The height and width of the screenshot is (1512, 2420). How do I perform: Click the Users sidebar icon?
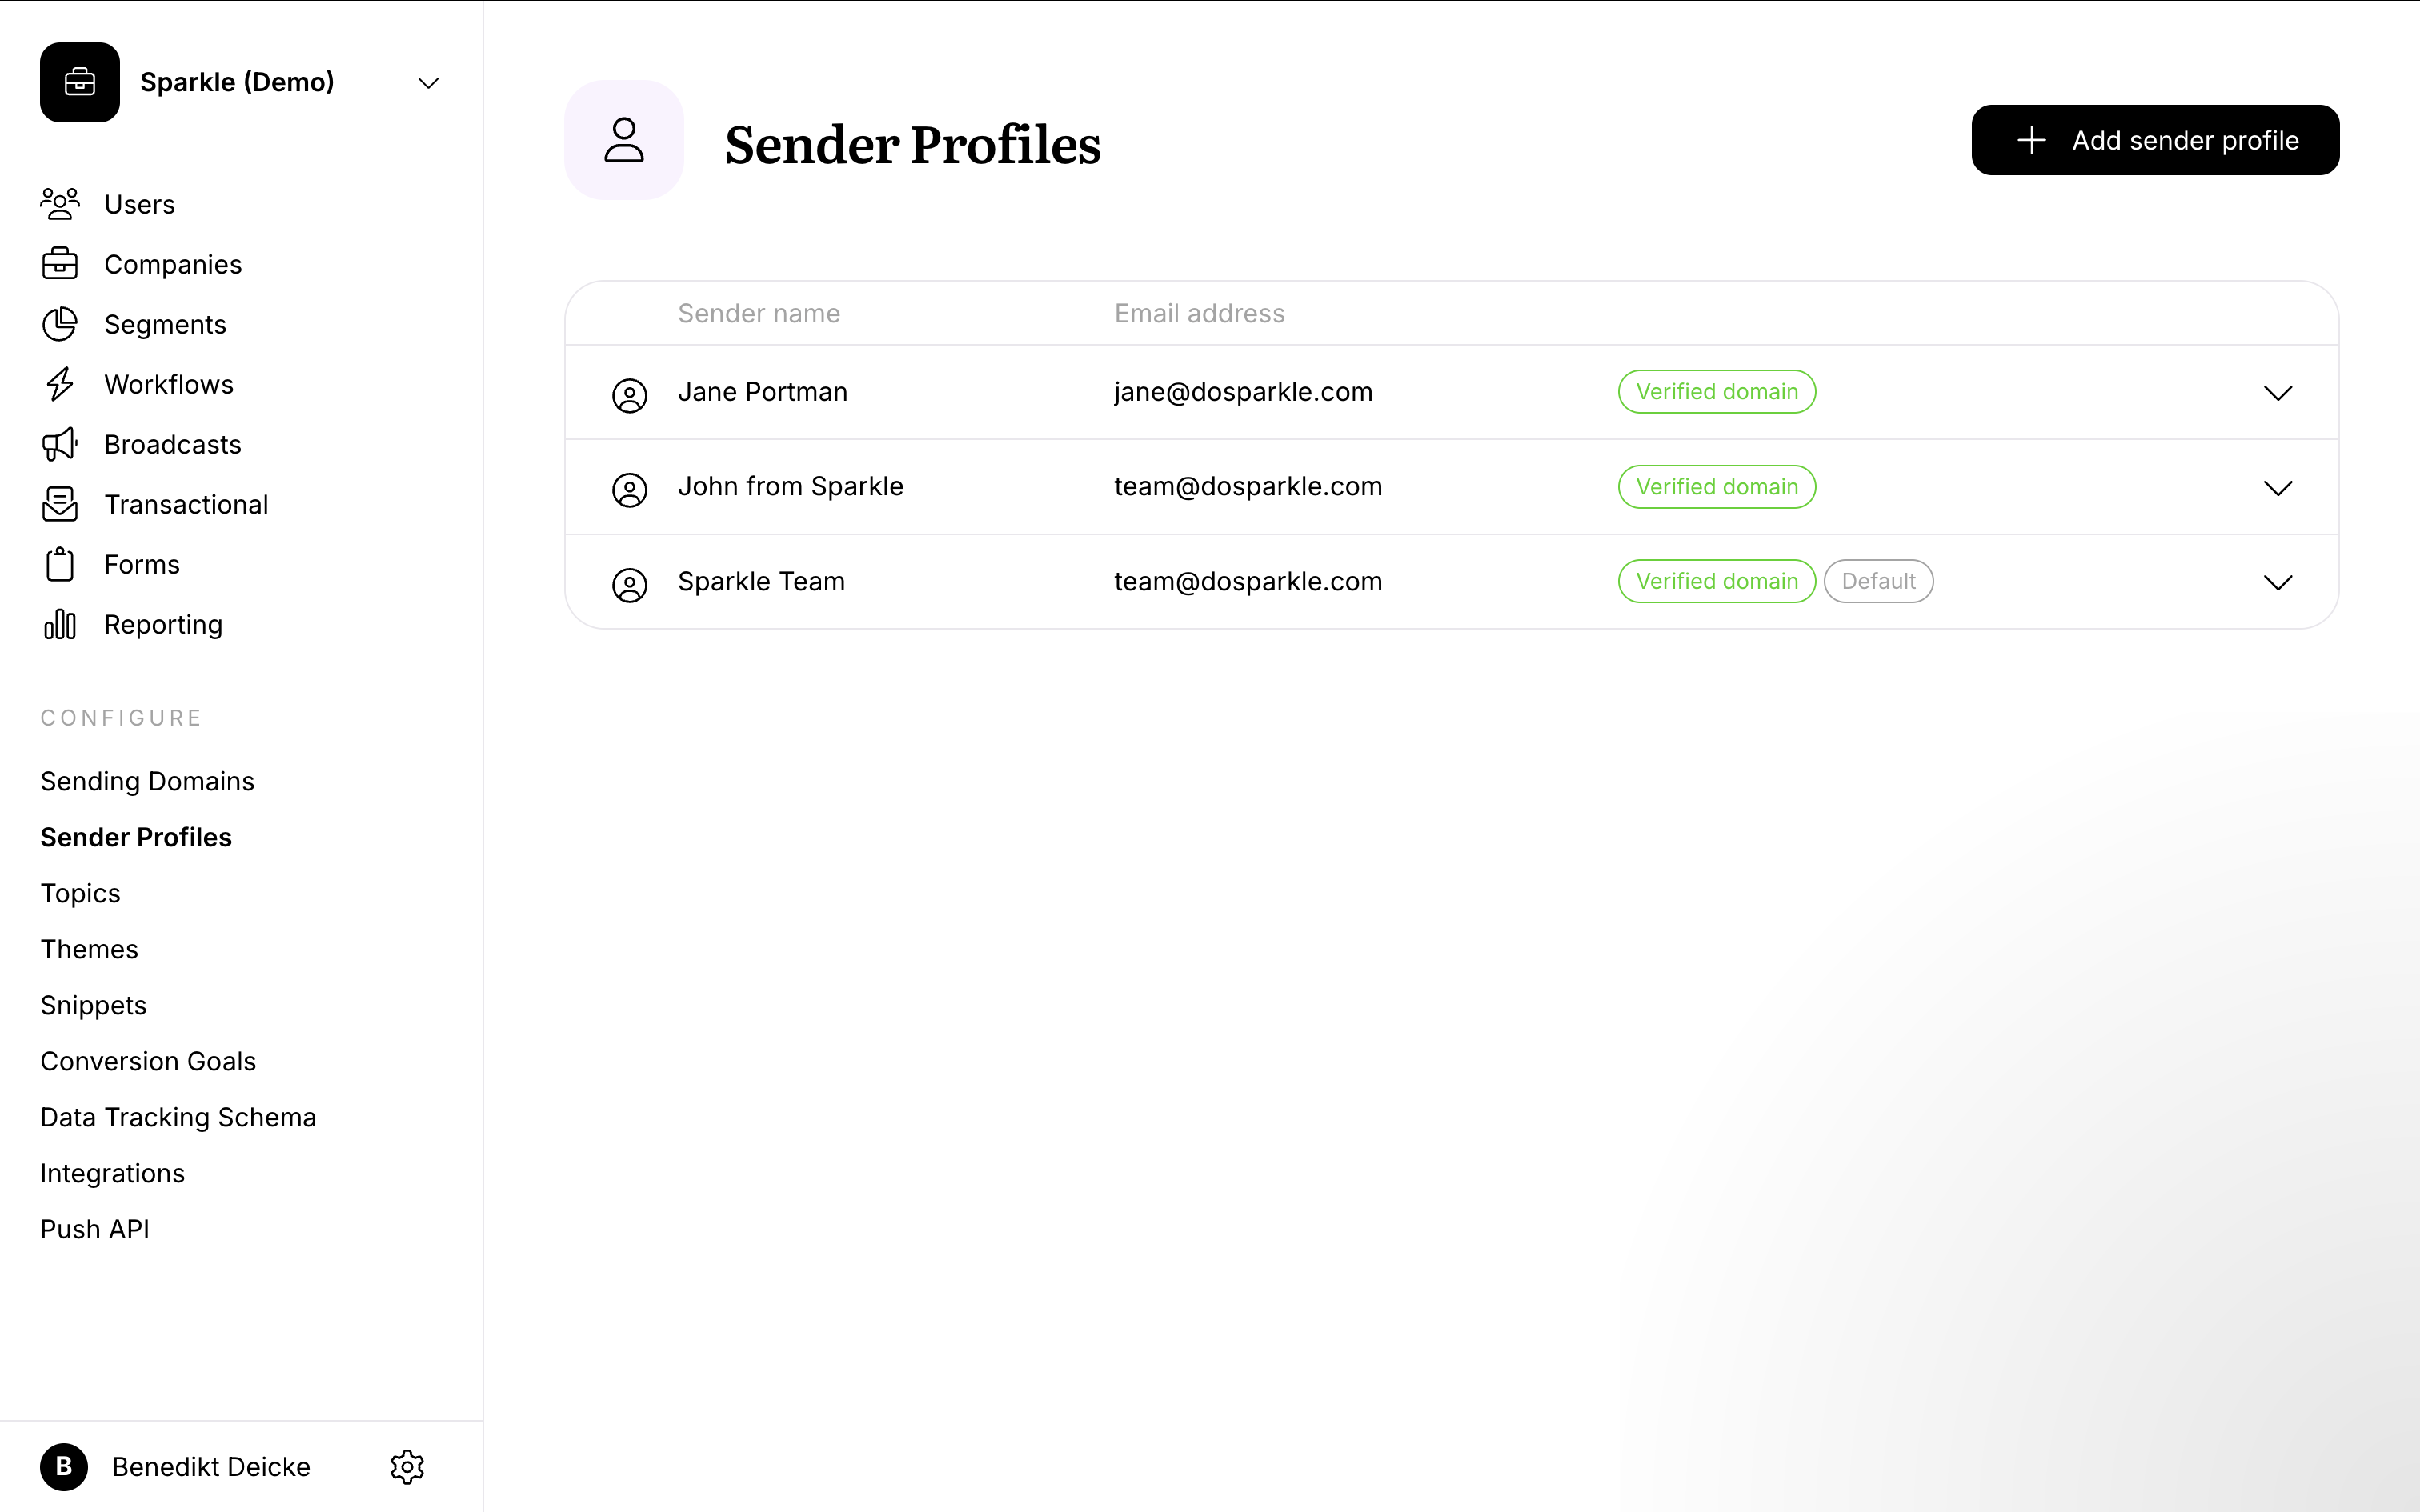tap(61, 203)
